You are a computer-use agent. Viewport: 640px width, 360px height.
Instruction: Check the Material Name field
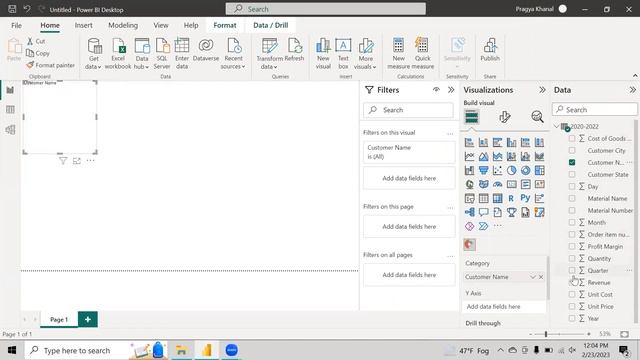click(572, 198)
